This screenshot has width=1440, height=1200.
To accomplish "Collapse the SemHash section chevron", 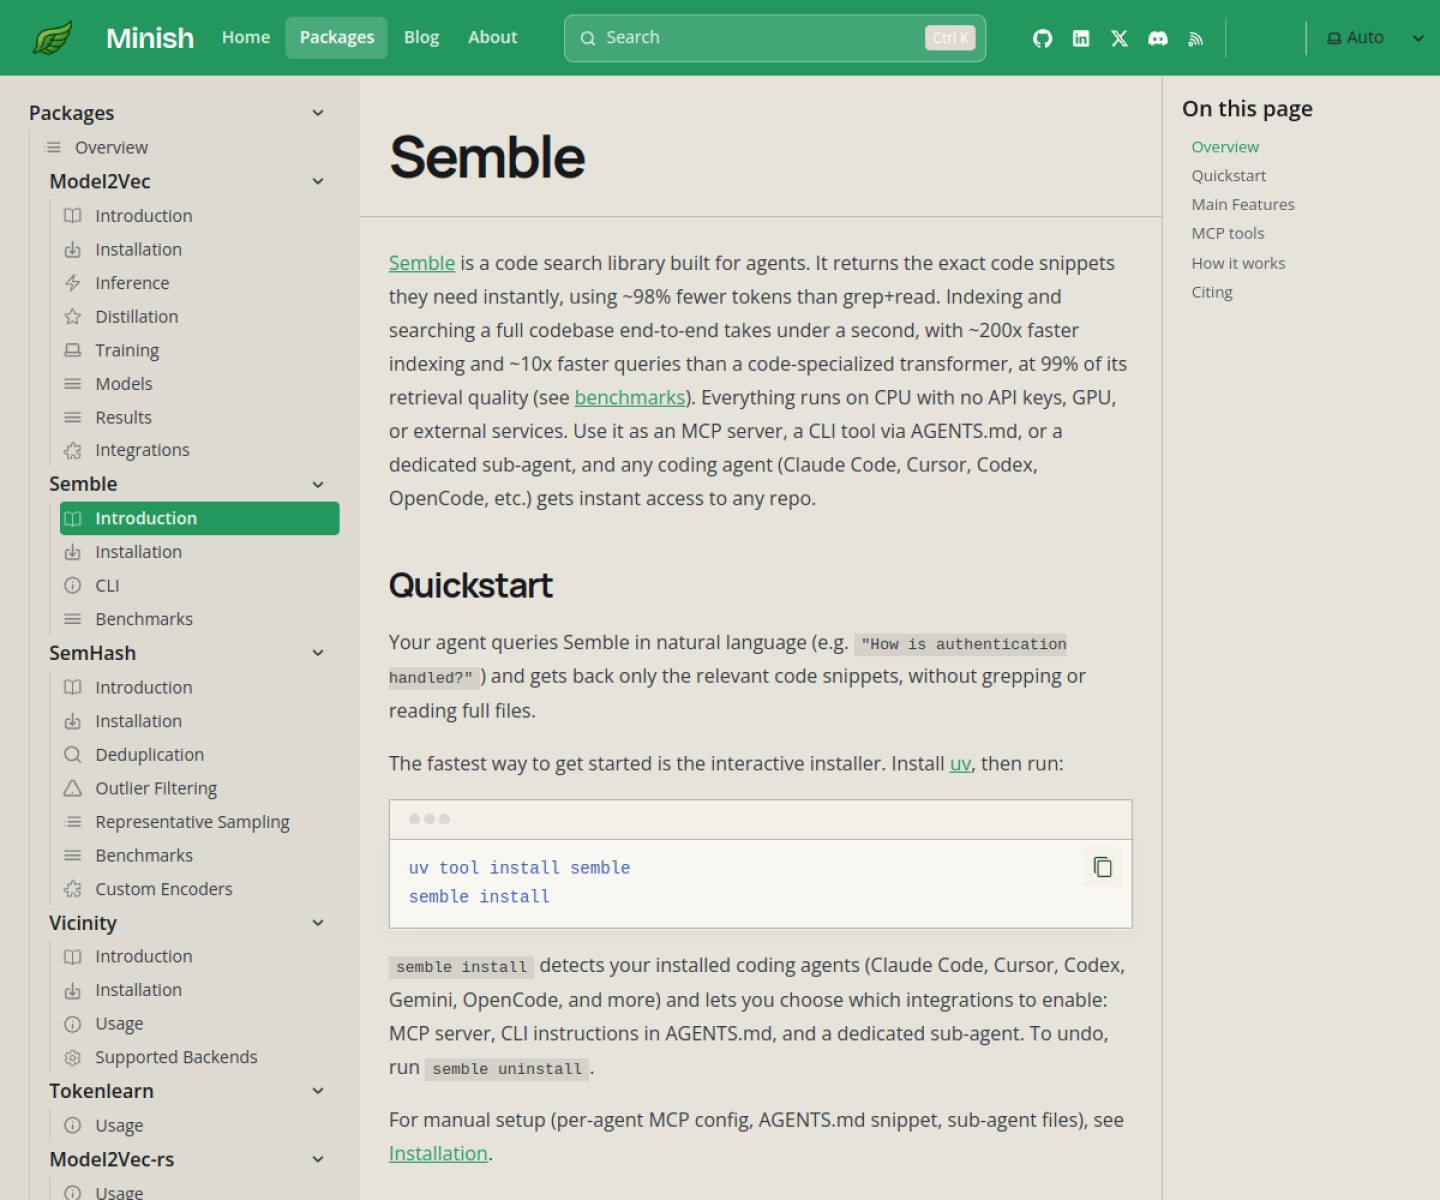I will (x=318, y=653).
